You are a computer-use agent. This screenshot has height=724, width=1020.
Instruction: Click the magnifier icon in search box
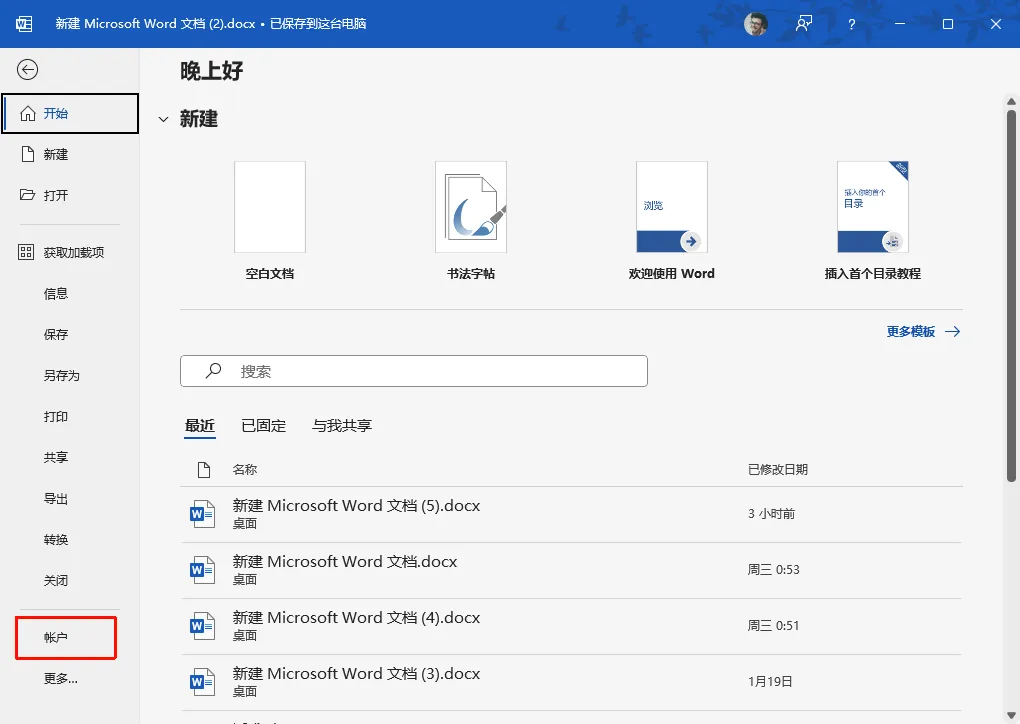tap(213, 371)
